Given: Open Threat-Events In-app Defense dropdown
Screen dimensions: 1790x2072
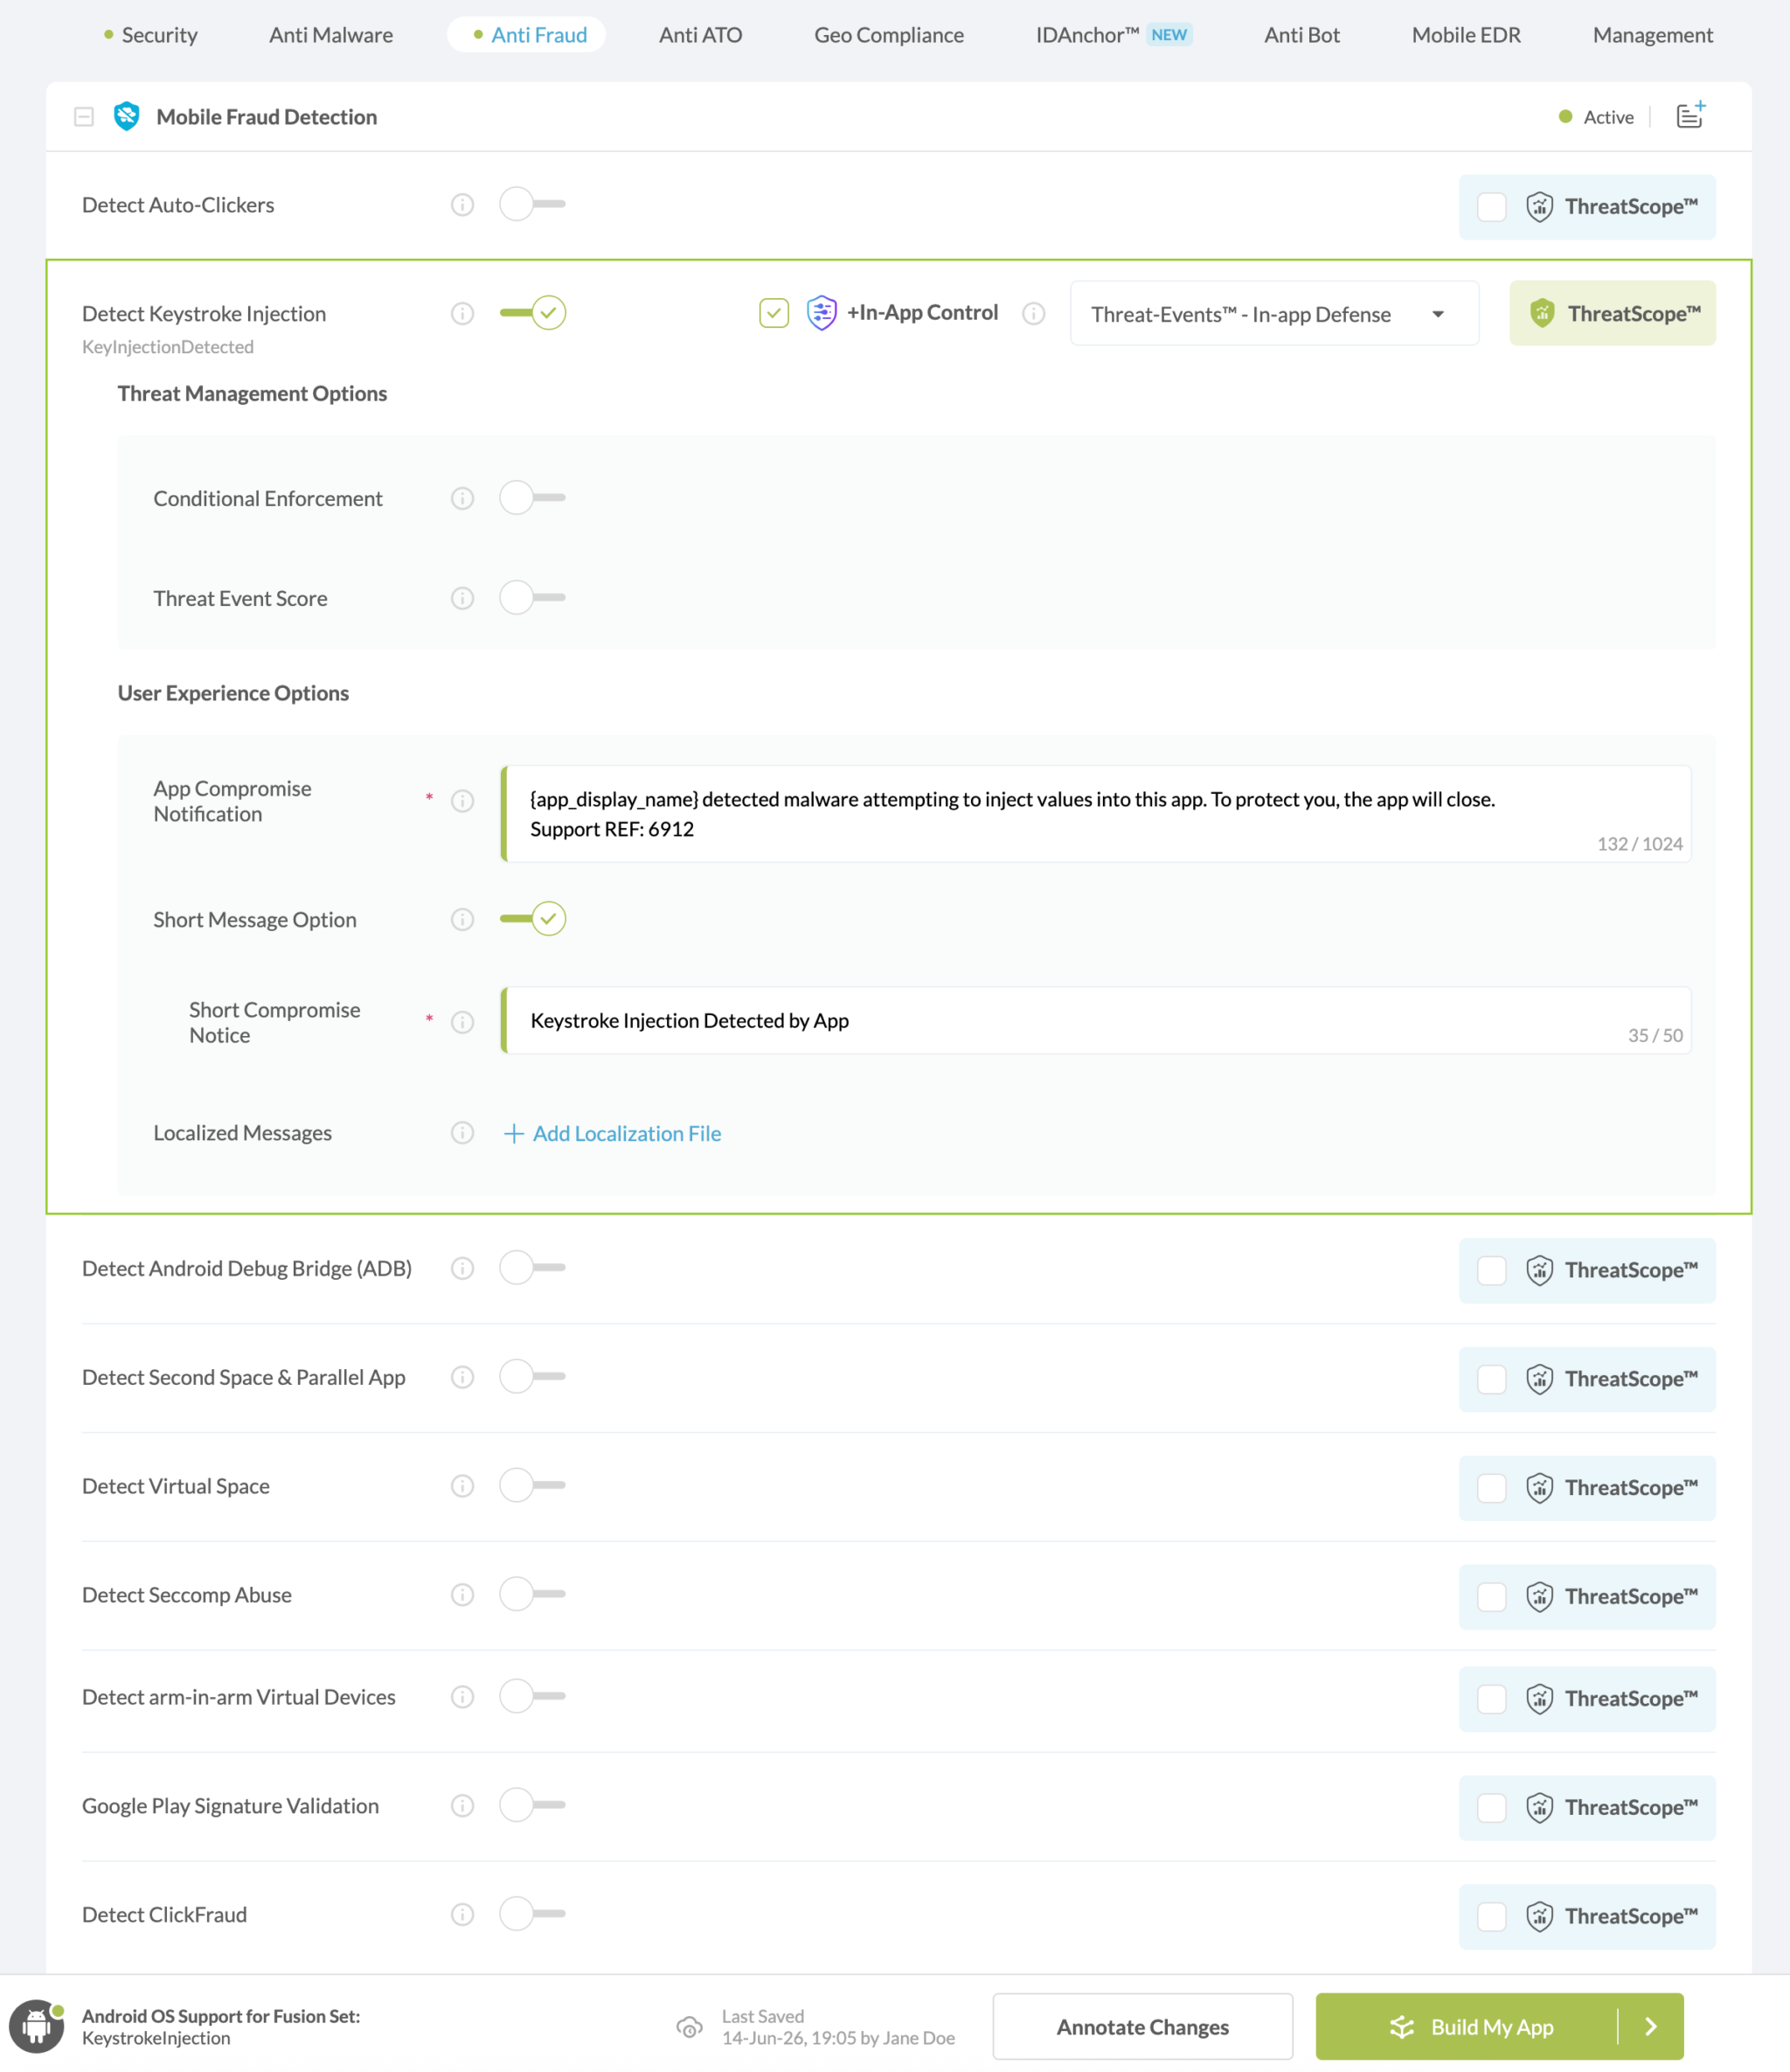Looking at the screenshot, I should [x=1274, y=314].
